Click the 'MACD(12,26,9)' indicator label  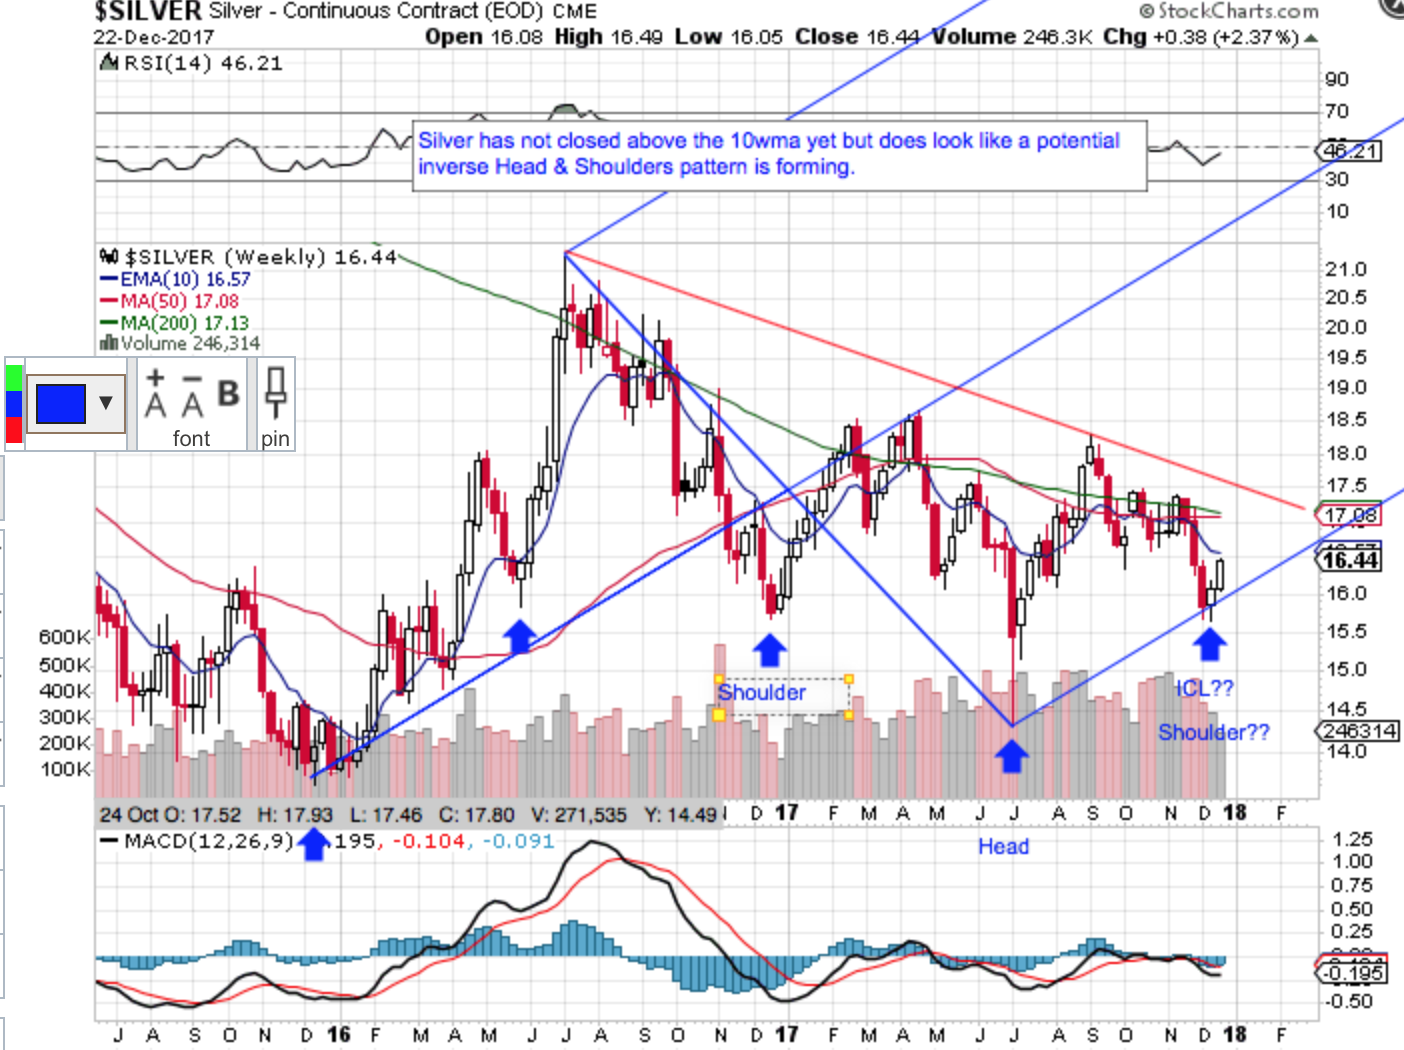click(208, 841)
